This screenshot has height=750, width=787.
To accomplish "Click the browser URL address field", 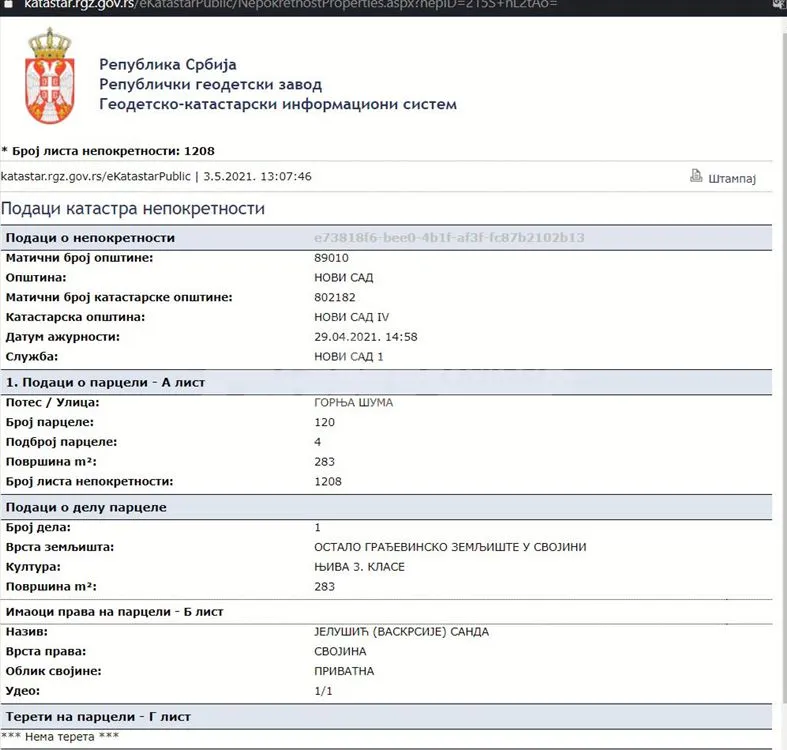I will [x=300, y=5].
